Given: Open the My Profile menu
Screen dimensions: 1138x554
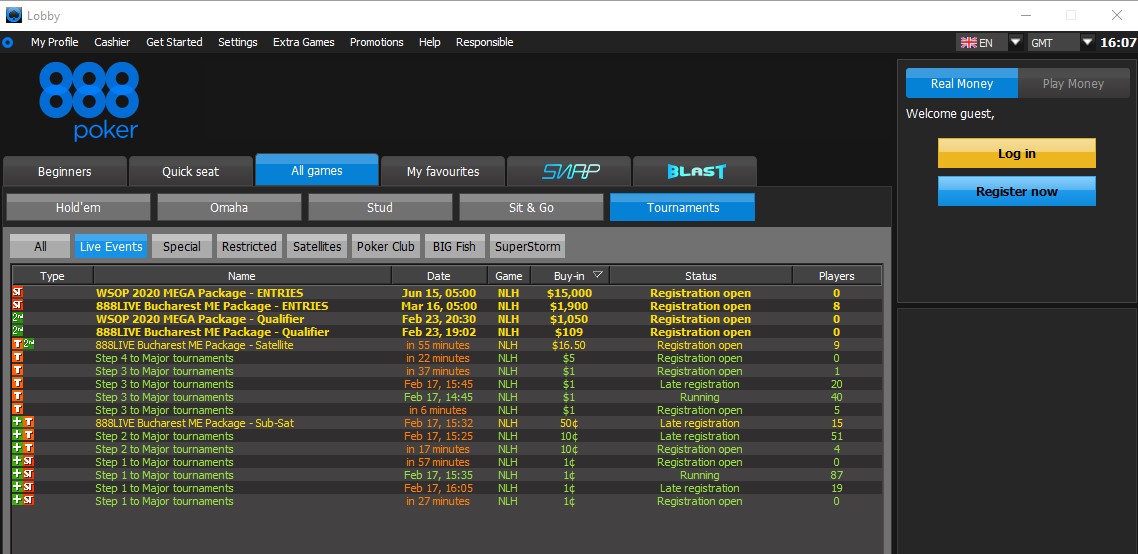Looking at the screenshot, I should coord(54,42).
